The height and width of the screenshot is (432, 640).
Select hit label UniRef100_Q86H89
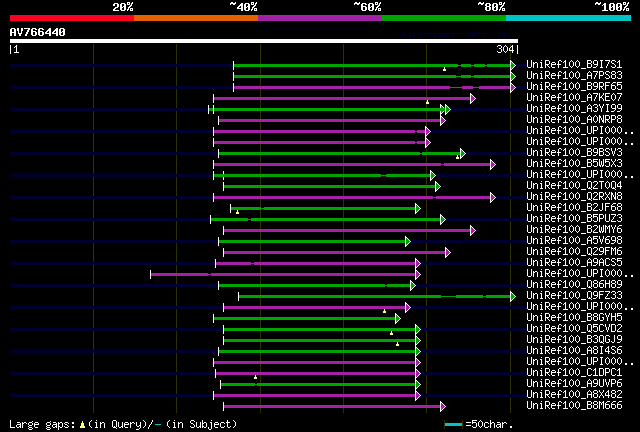pyautogui.click(x=574, y=285)
